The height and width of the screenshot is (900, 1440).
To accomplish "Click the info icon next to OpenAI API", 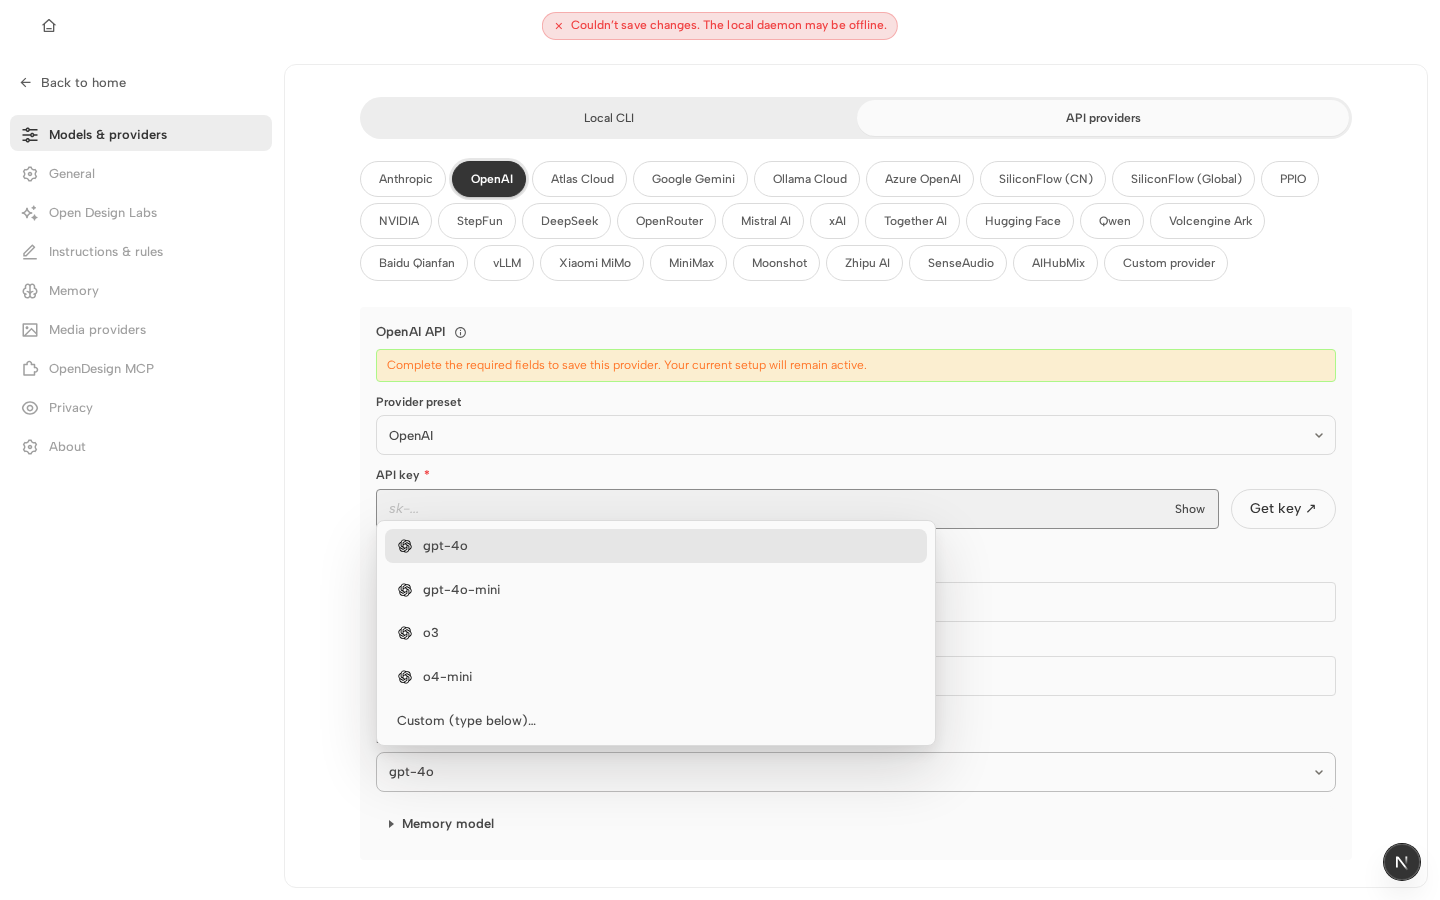I will tap(460, 333).
